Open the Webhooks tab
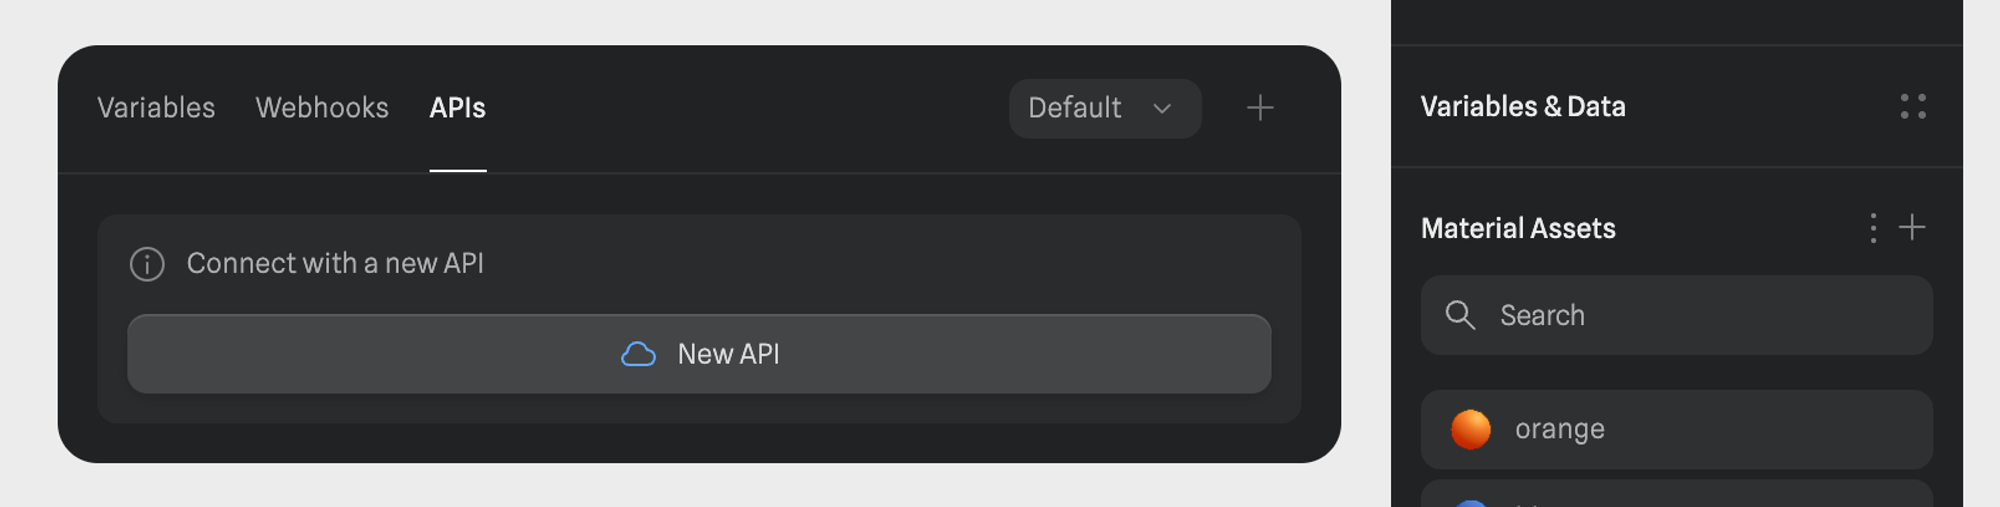Viewport: 2000px width, 507px height. [x=322, y=108]
